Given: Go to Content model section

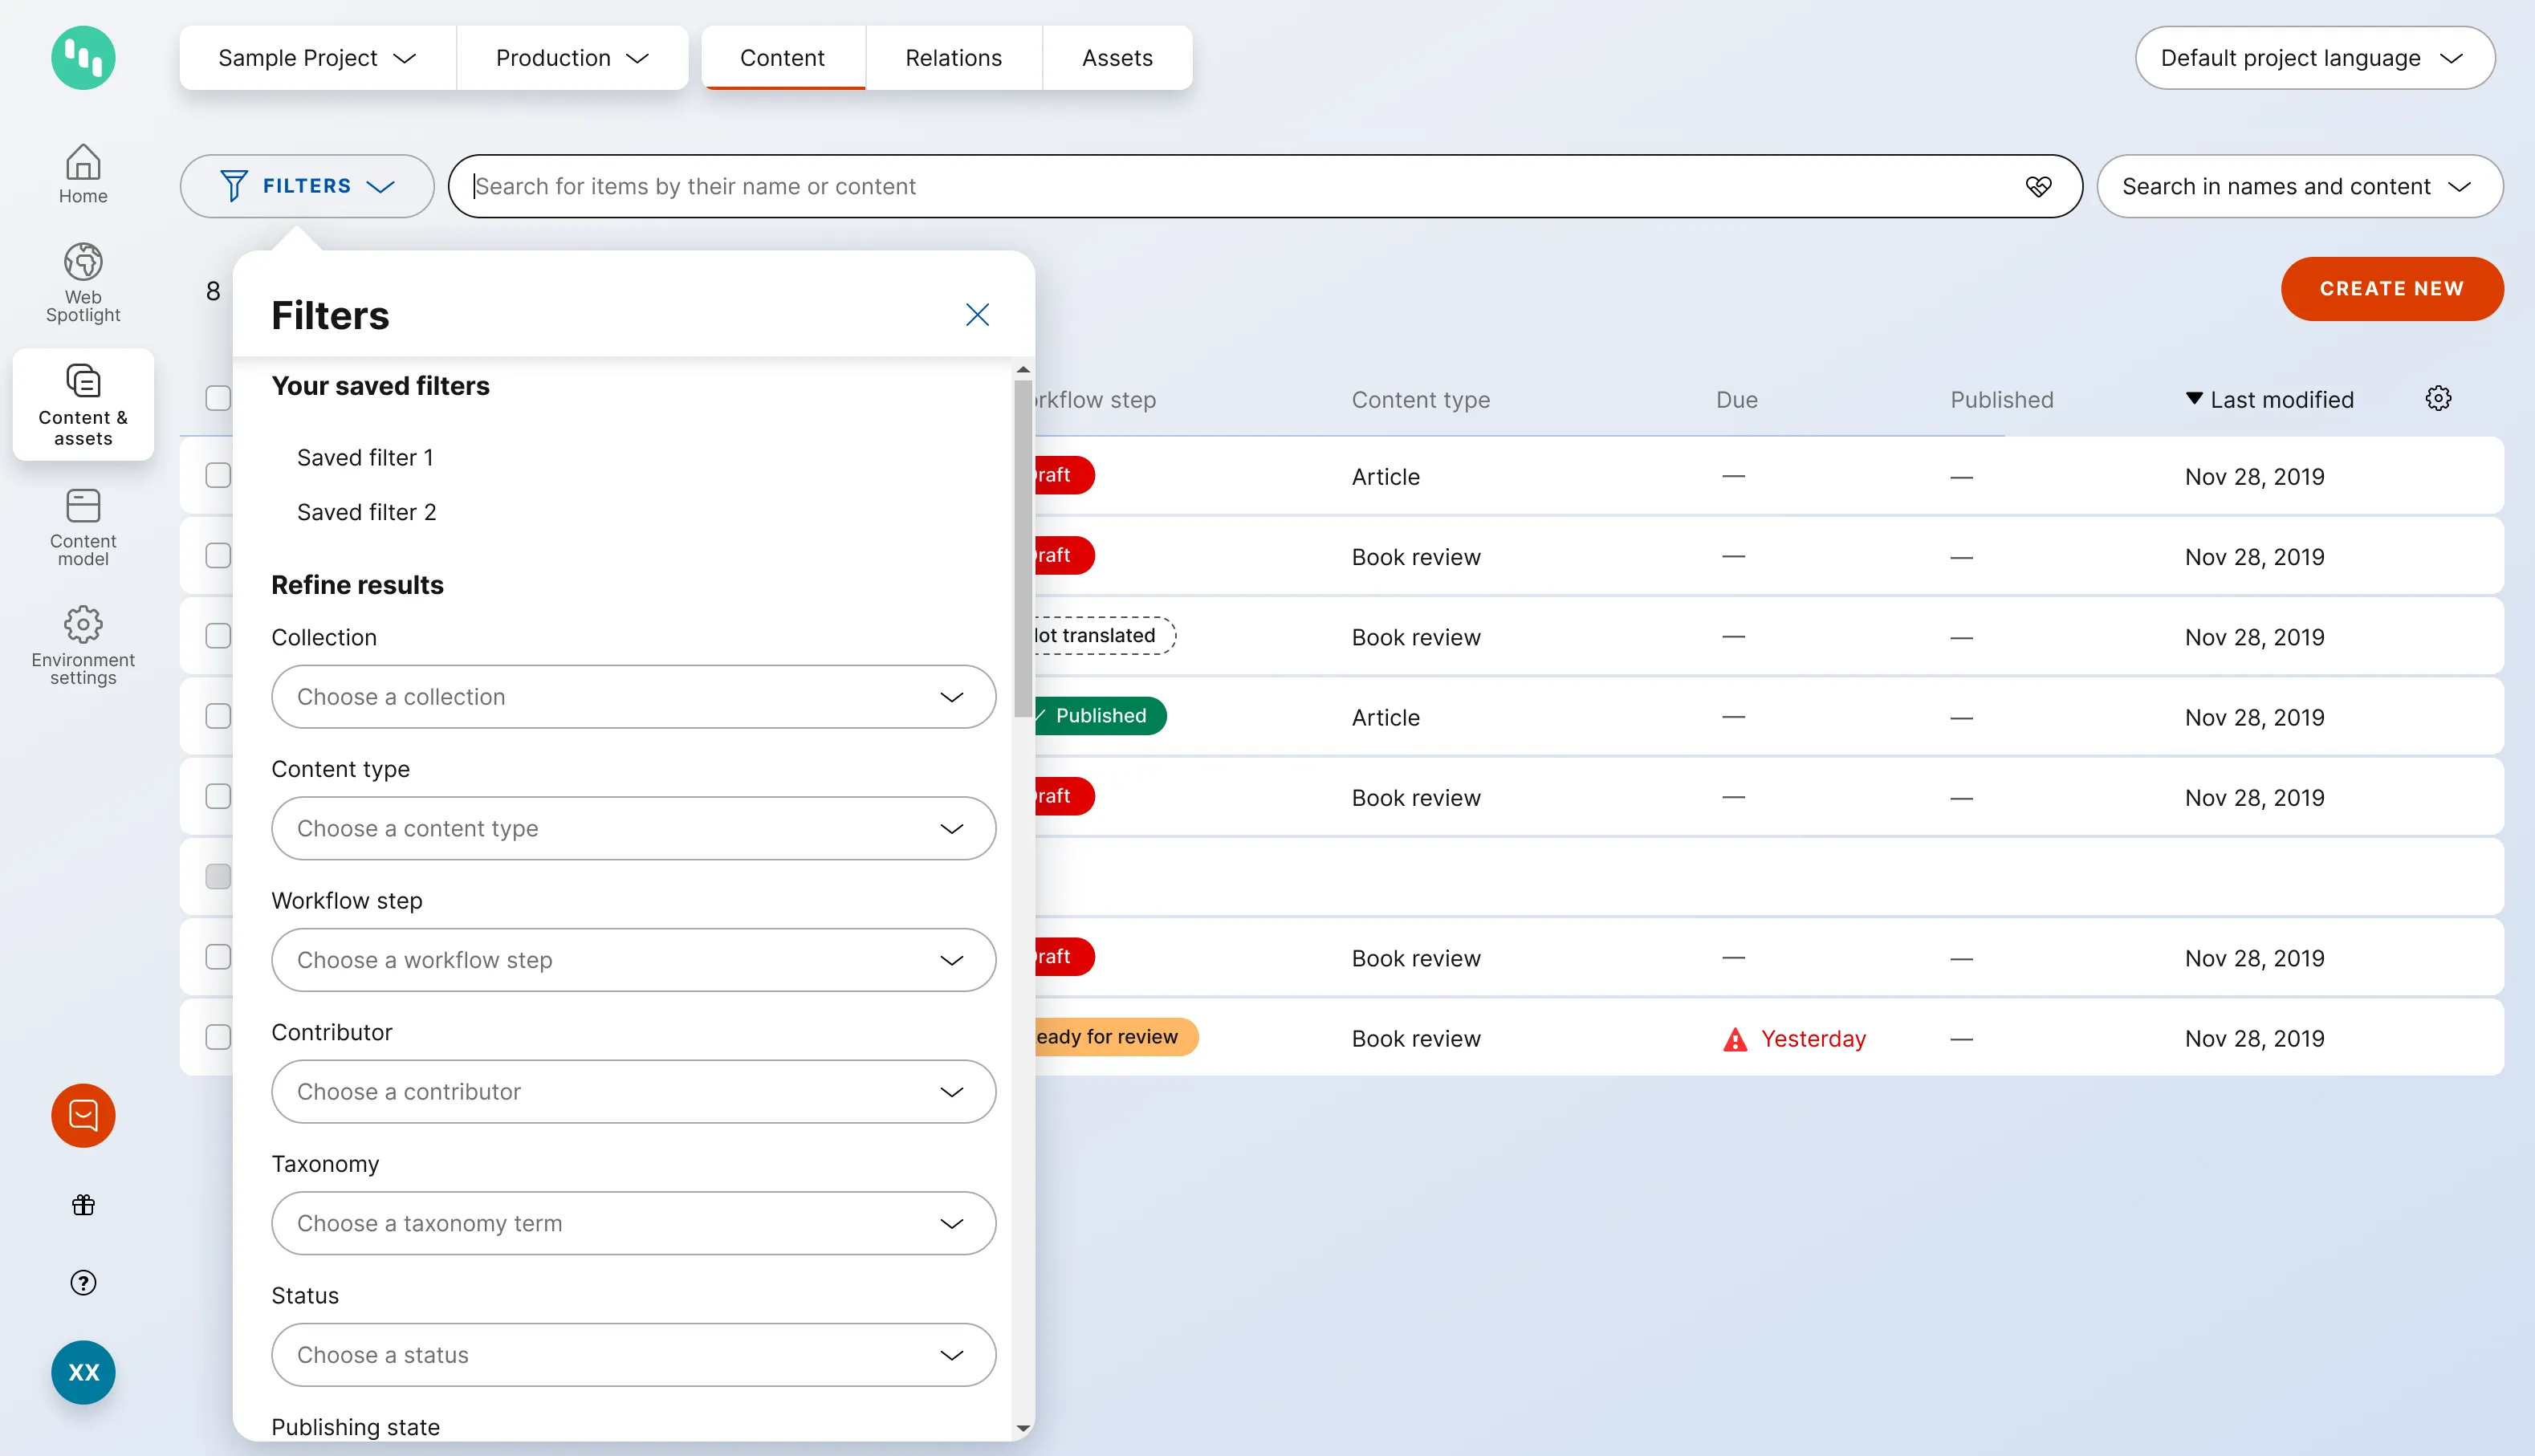Looking at the screenshot, I should pos(83,526).
